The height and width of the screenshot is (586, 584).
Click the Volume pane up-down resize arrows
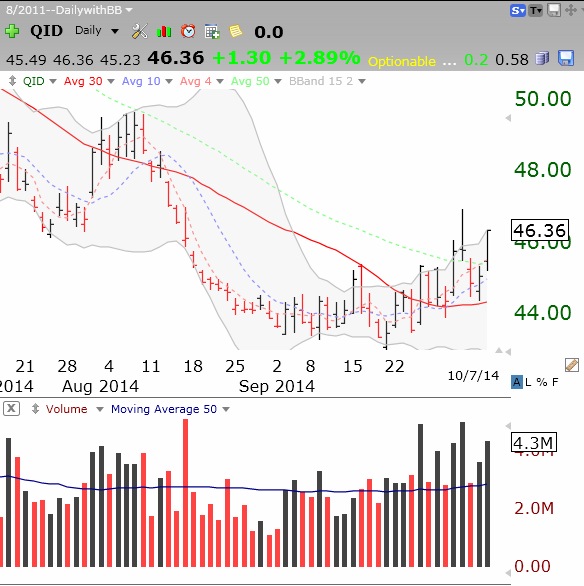point(35,408)
